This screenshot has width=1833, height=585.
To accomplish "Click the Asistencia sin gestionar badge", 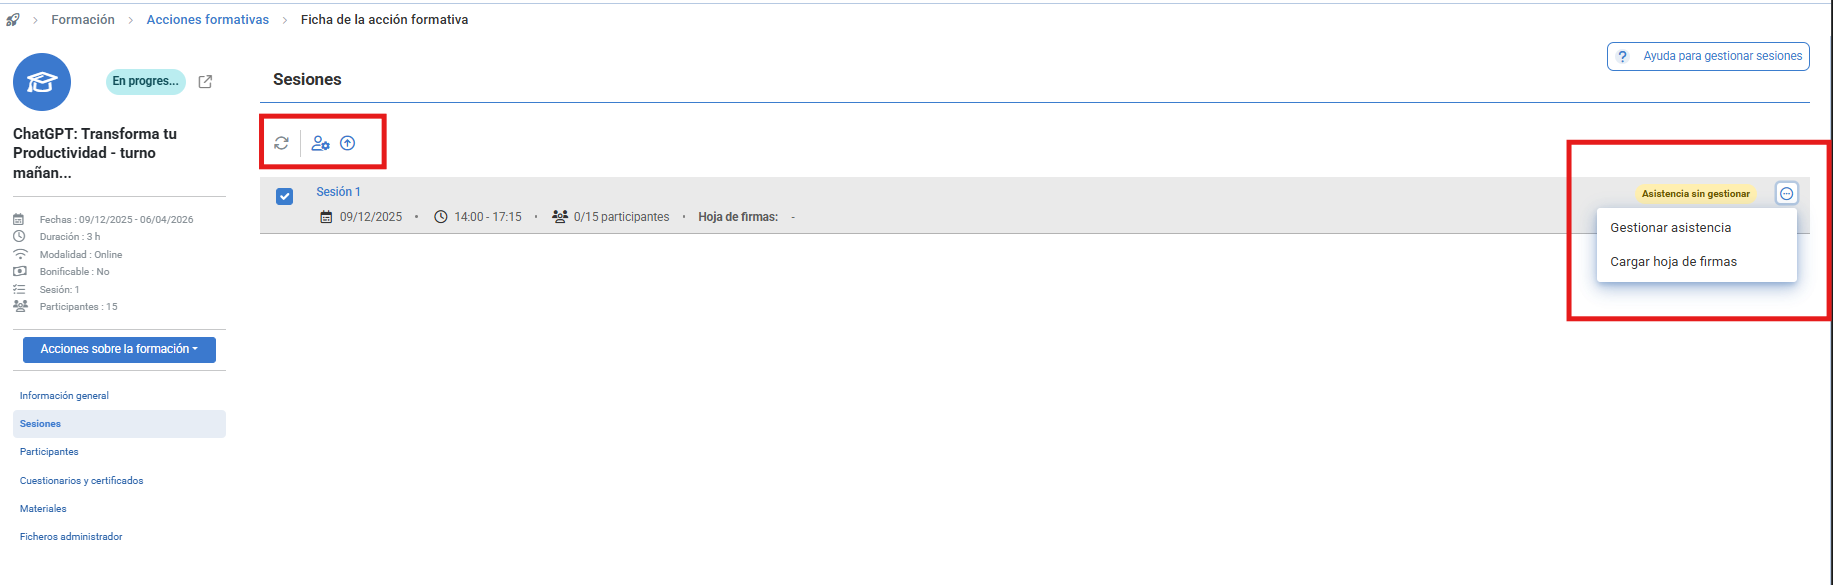I will pyautogui.click(x=1696, y=194).
